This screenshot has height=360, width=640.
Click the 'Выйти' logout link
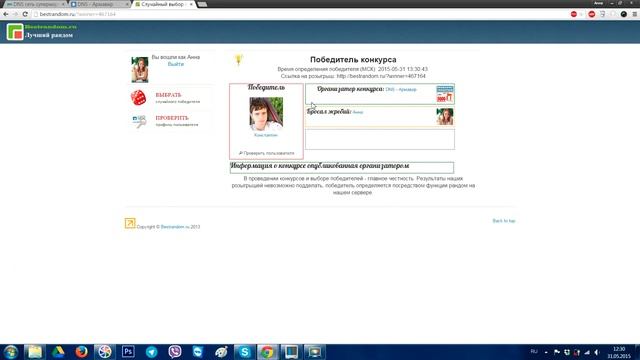(x=176, y=64)
